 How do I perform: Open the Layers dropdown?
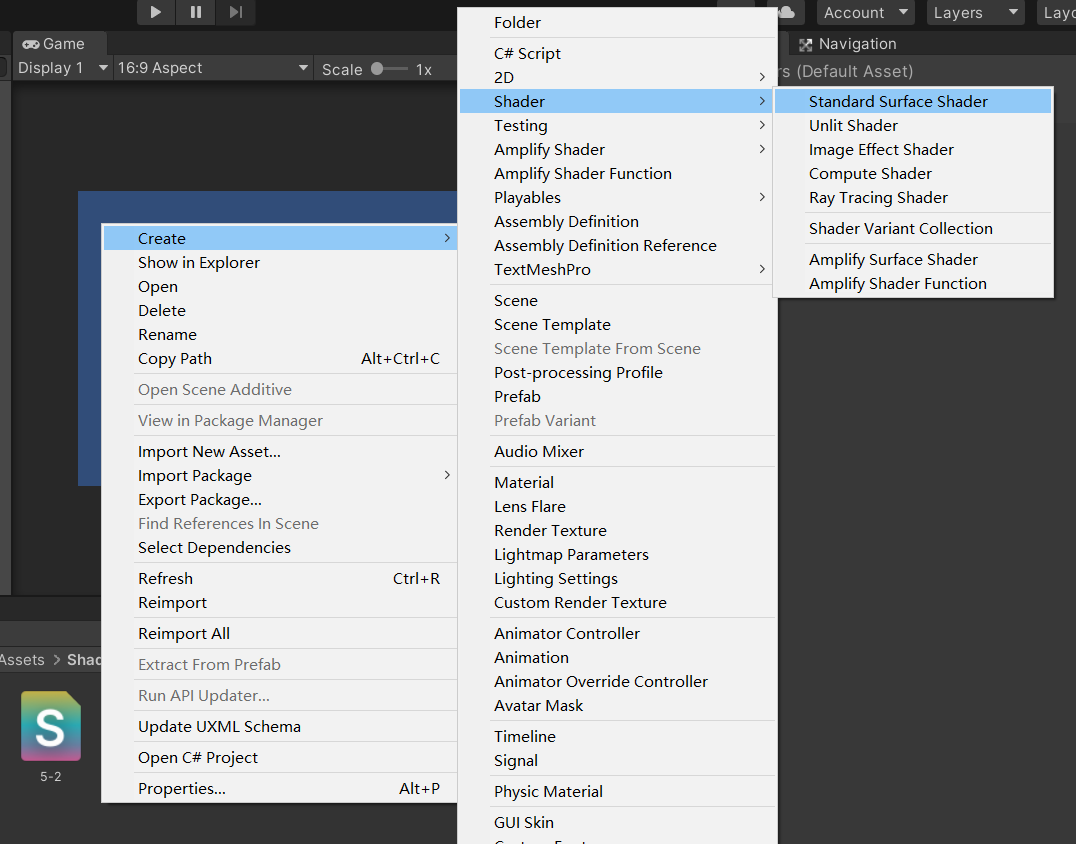(x=974, y=12)
